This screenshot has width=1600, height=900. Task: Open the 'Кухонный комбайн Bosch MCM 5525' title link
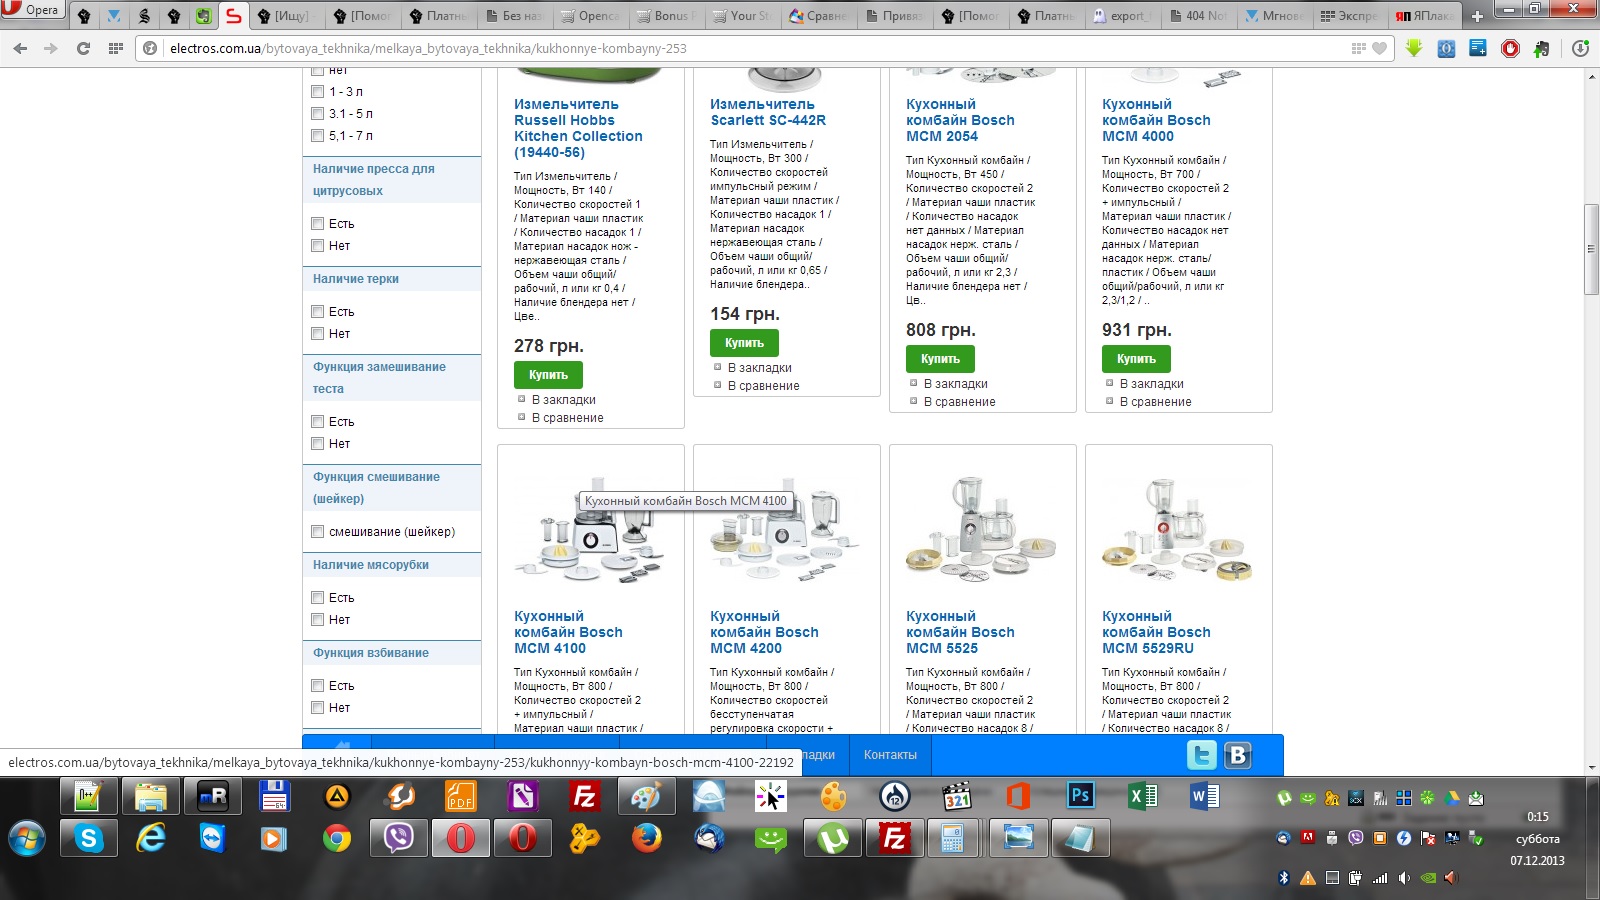(x=960, y=632)
